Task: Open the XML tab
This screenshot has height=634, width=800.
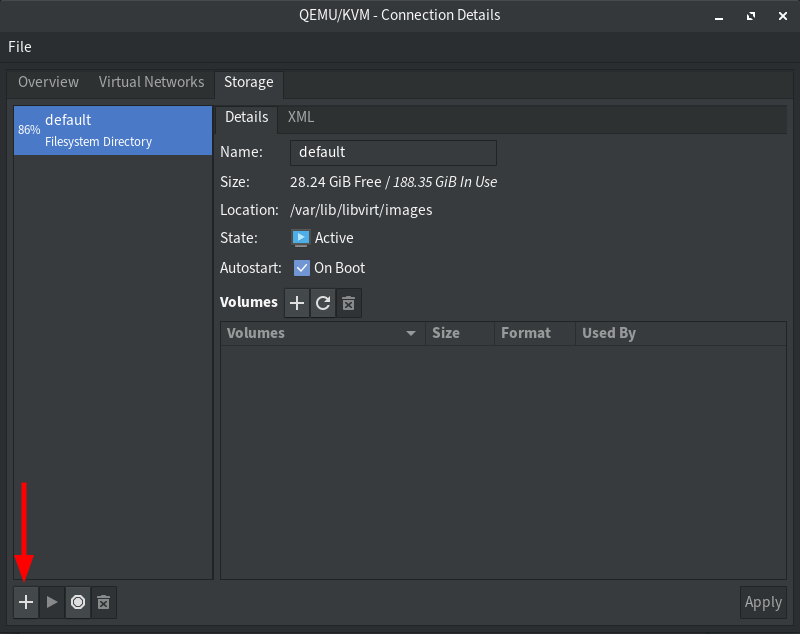Action: click(x=301, y=117)
